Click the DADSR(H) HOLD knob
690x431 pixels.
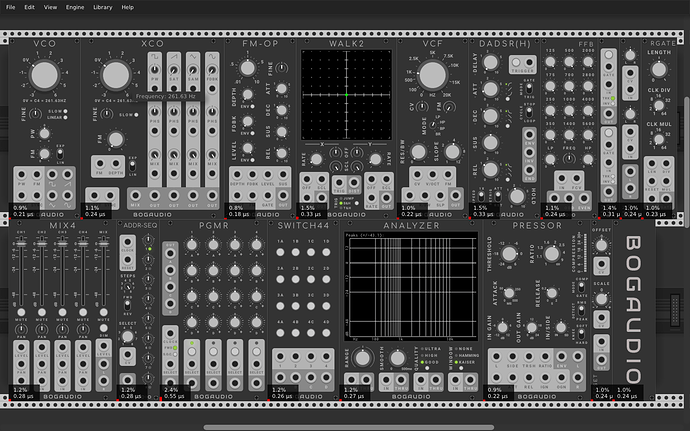(x=517, y=196)
